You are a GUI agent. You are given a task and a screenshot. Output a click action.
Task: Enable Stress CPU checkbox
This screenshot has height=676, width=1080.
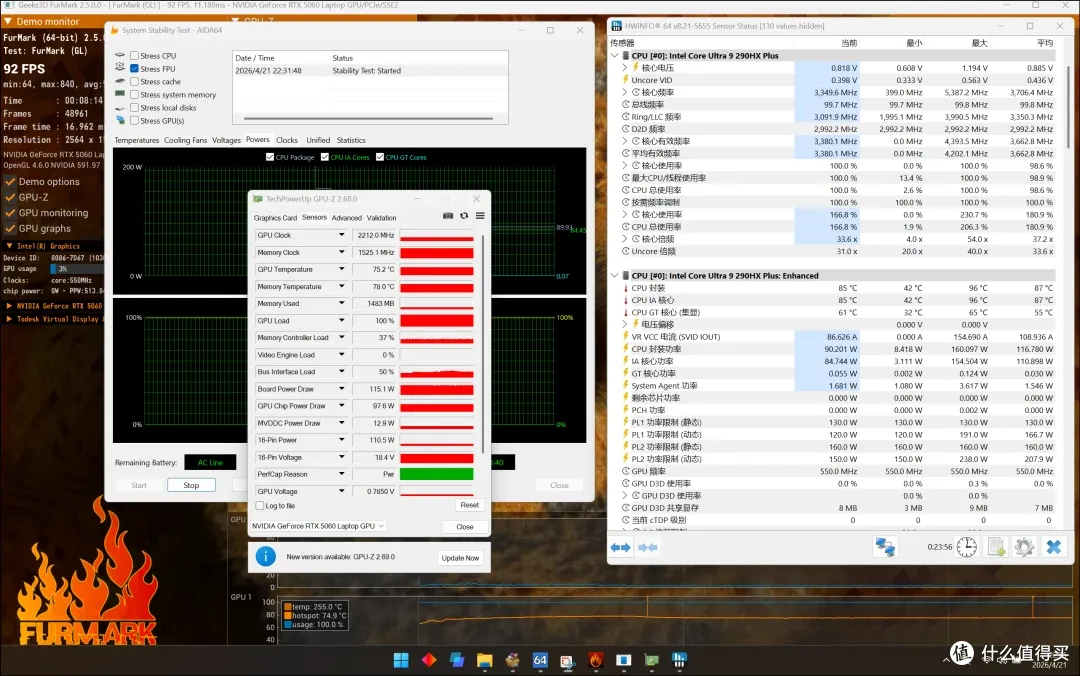[x=134, y=56]
